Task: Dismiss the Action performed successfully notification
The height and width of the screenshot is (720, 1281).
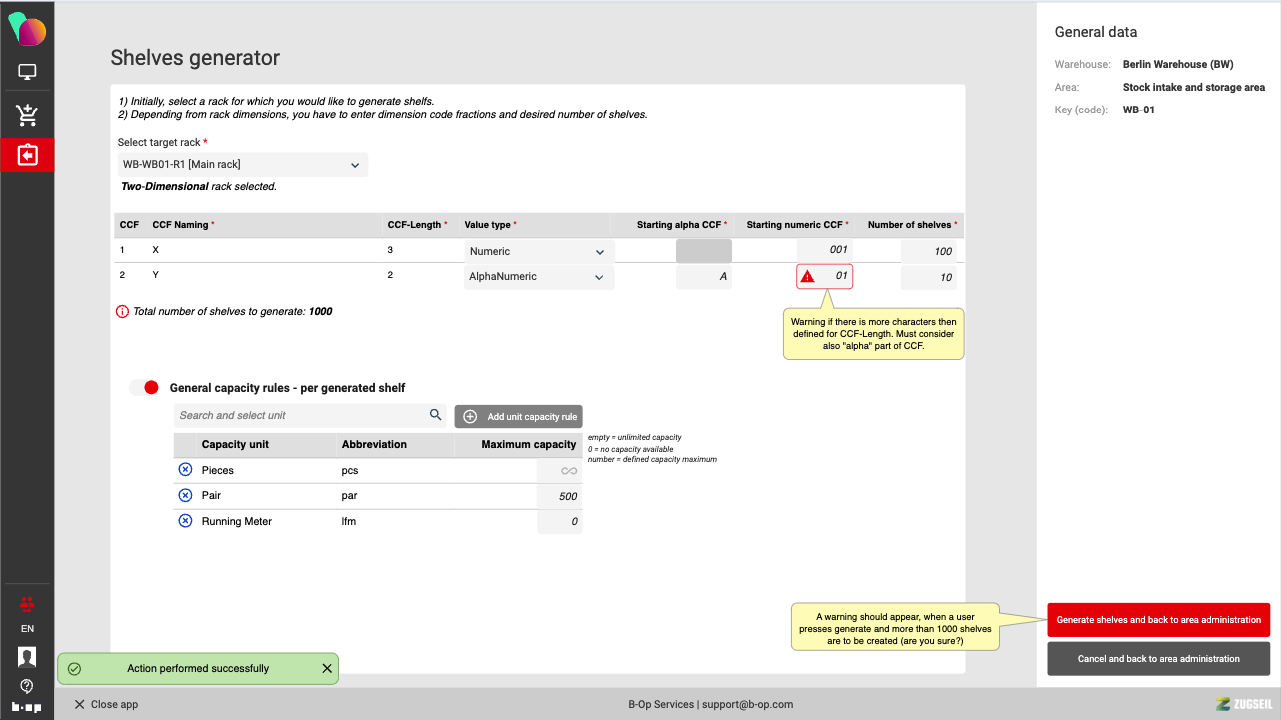Action: point(327,669)
